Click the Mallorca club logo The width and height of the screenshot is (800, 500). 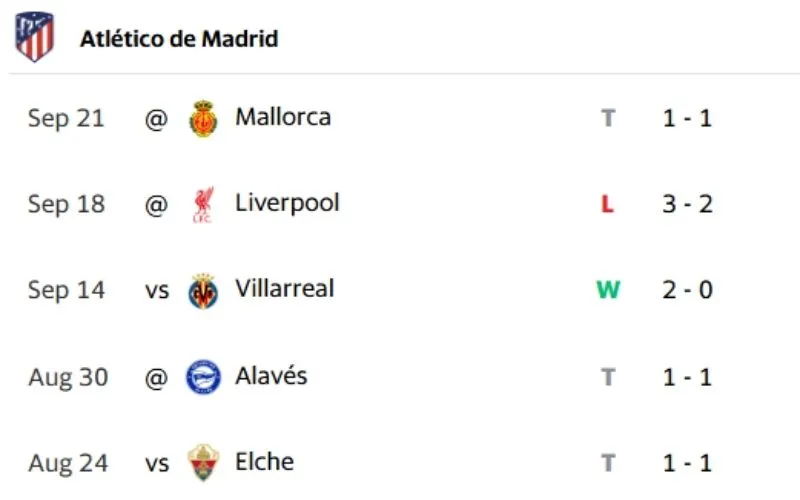click(x=203, y=118)
